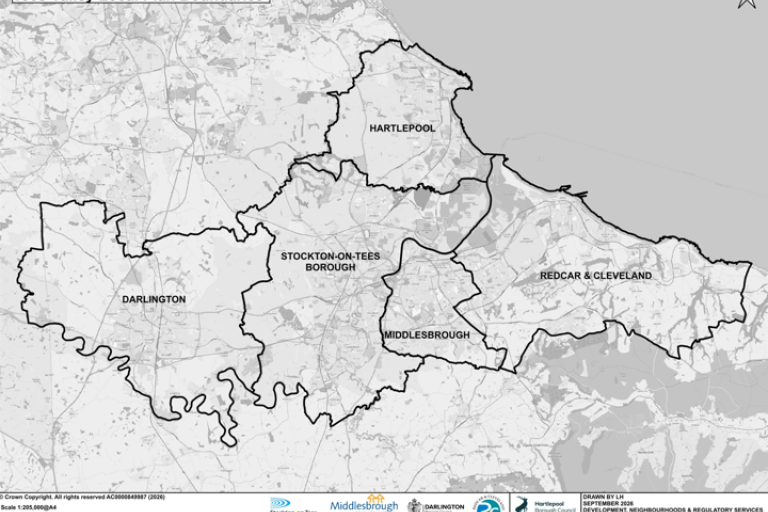Viewport: 768px width, 512px height.
Task: Click the DARLINGTON map area label
Action: point(154,299)
